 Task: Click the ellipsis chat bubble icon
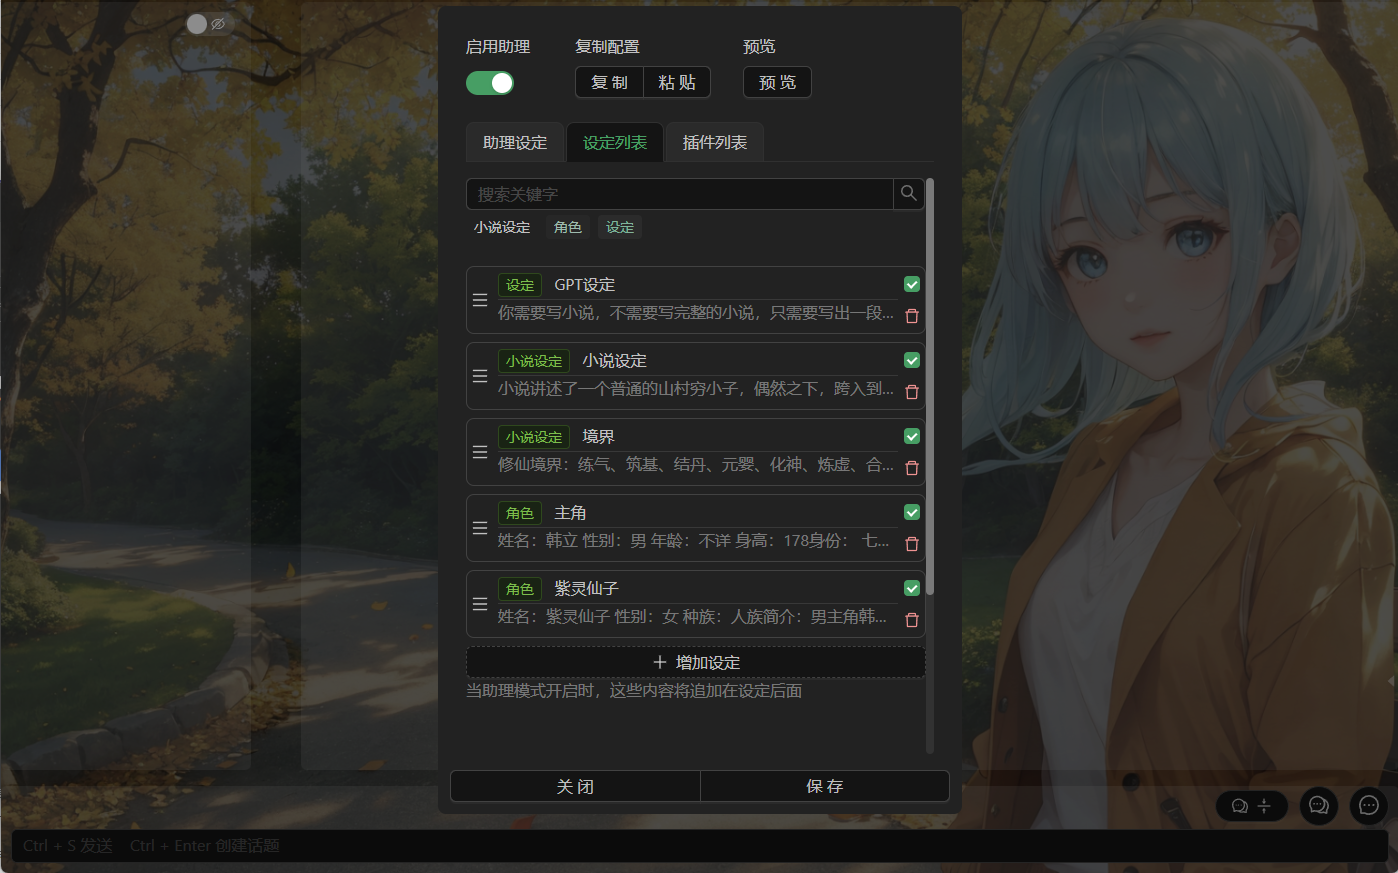click(1369, 805)
